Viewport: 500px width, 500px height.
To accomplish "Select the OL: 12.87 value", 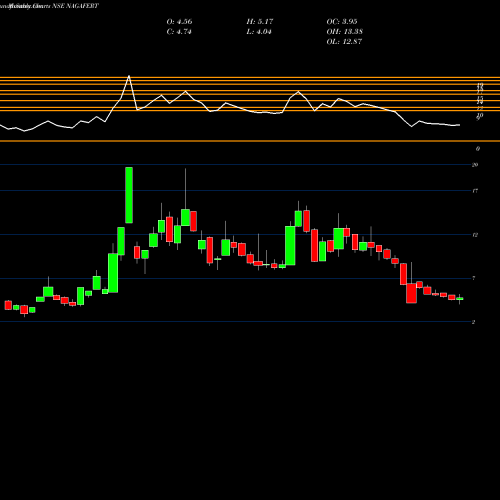I will point(344,42).
